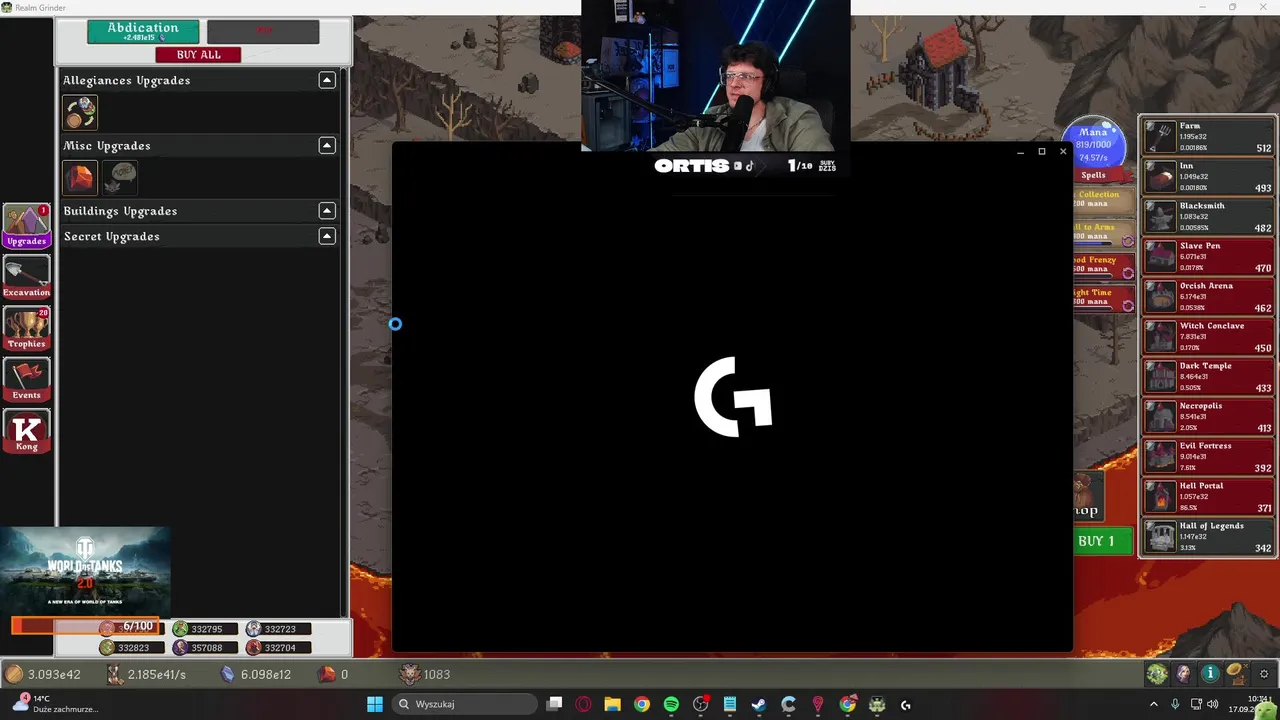Click the Abdication button
Viewport: 1280px width, 720px height.
[143, 32]
